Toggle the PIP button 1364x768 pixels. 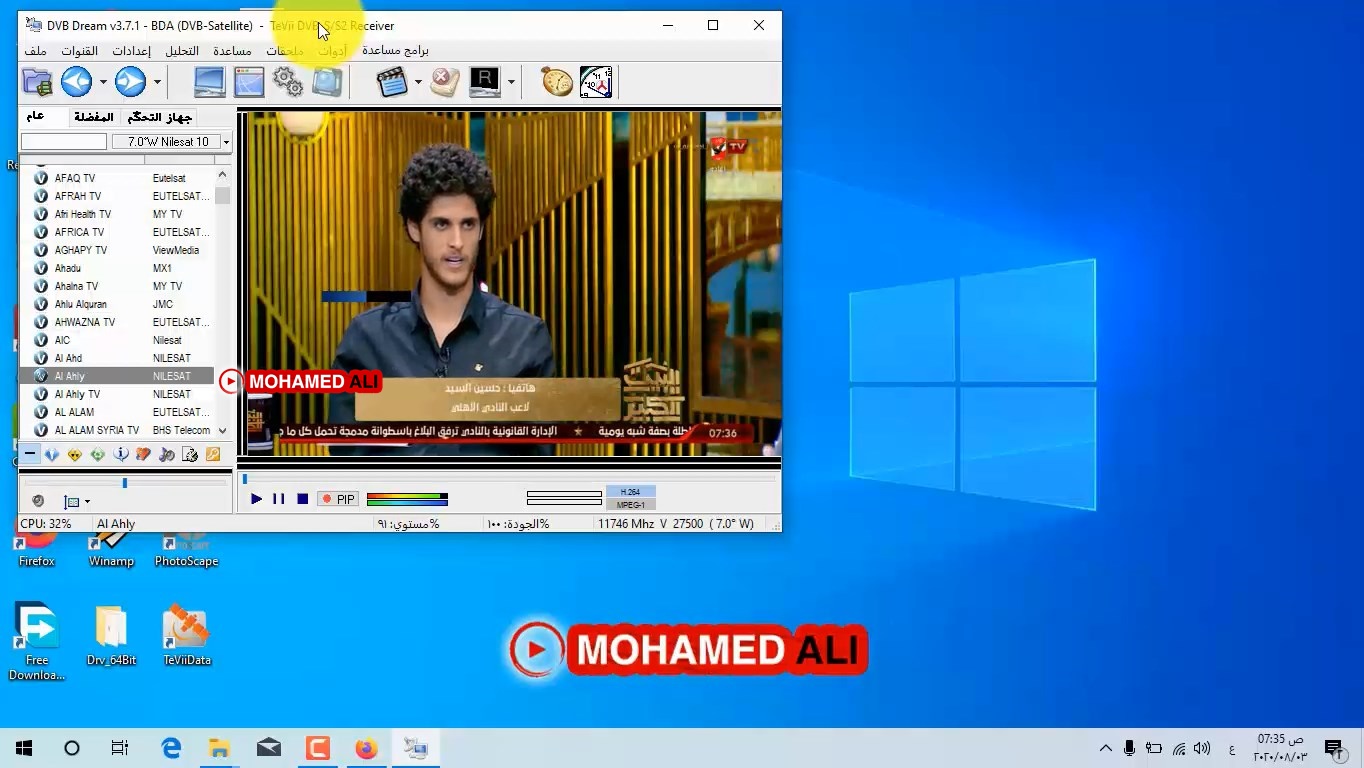point(338,499)
